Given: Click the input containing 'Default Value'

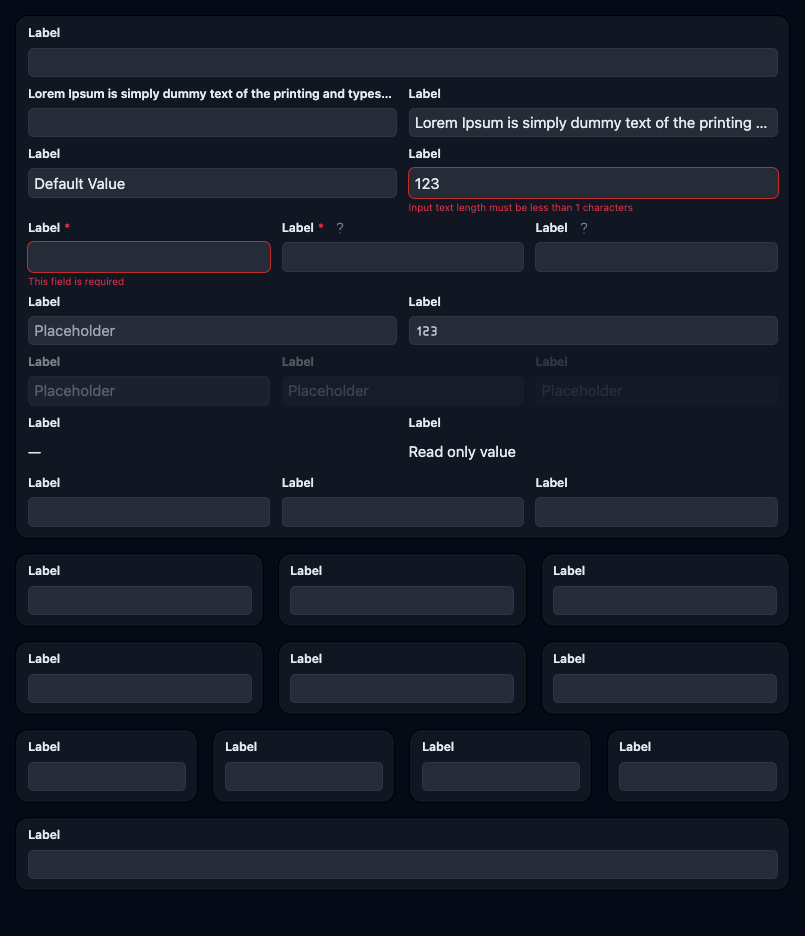Looking at the screenshot, I should click(x=212, y=183).
